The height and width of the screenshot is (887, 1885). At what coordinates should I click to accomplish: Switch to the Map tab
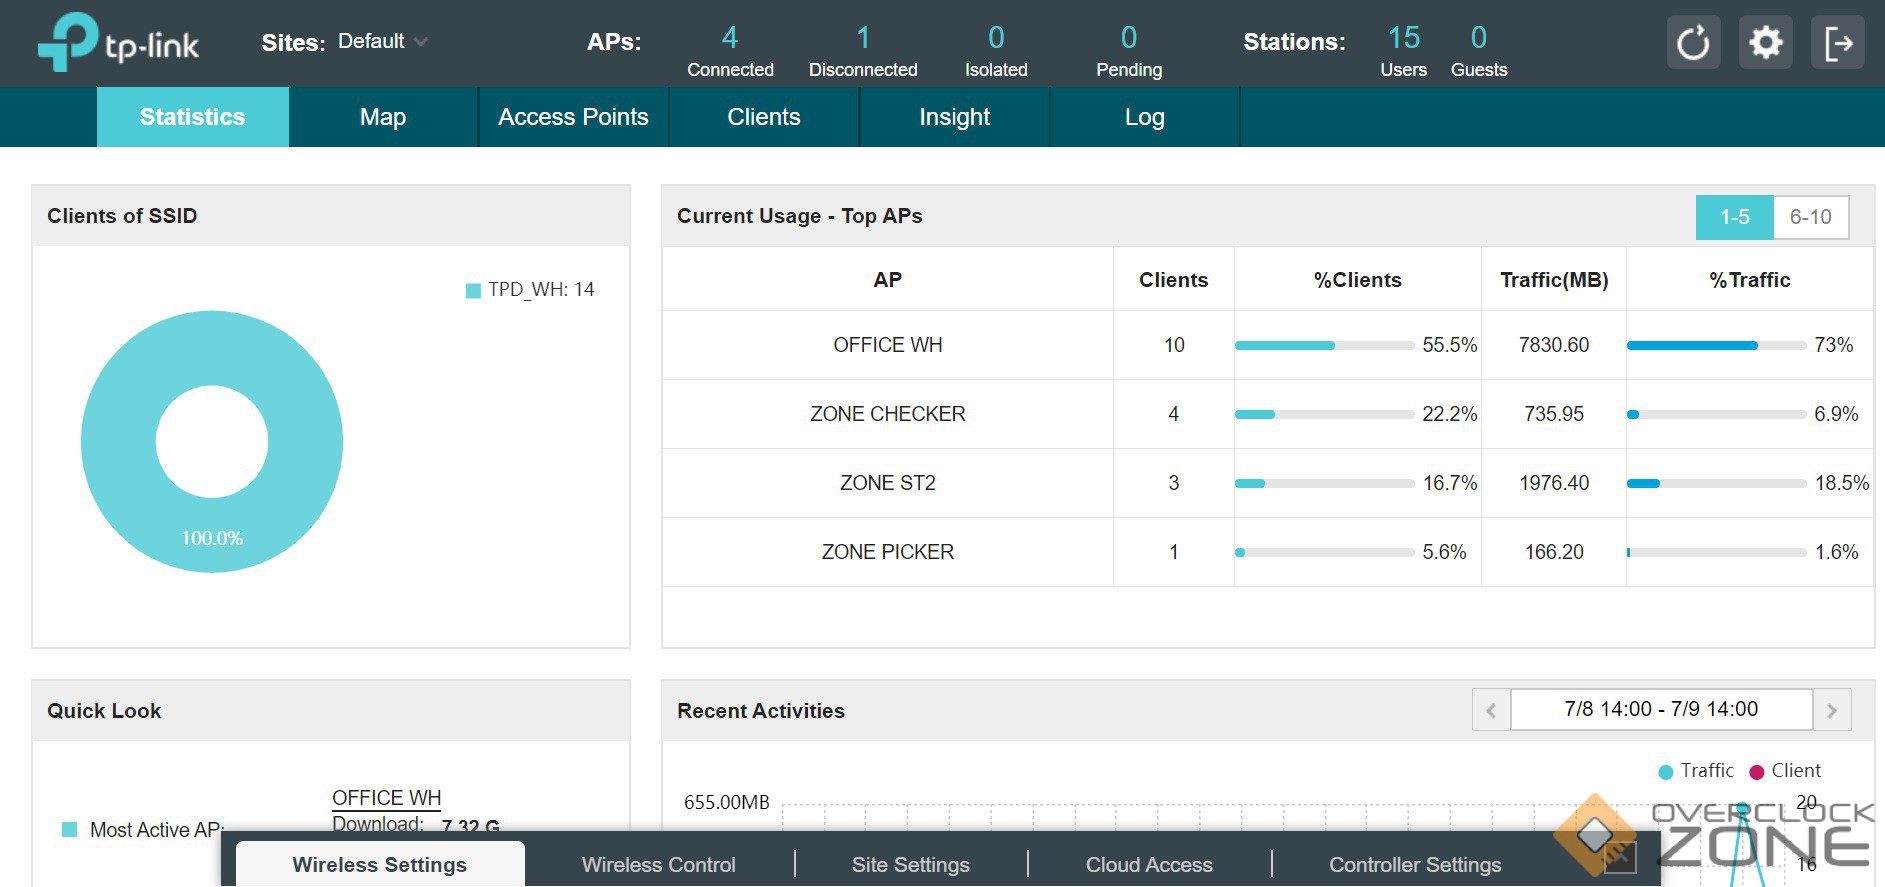pyautogui.click(x=382, y=117)
